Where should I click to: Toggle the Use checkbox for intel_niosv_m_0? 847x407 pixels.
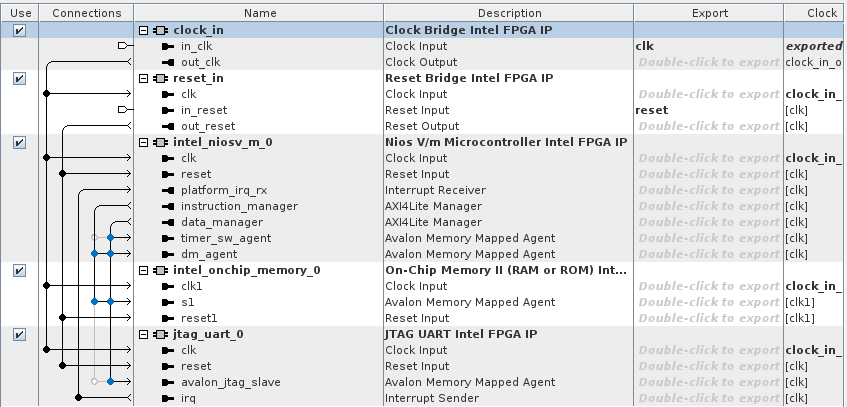(x=19, y=142)
